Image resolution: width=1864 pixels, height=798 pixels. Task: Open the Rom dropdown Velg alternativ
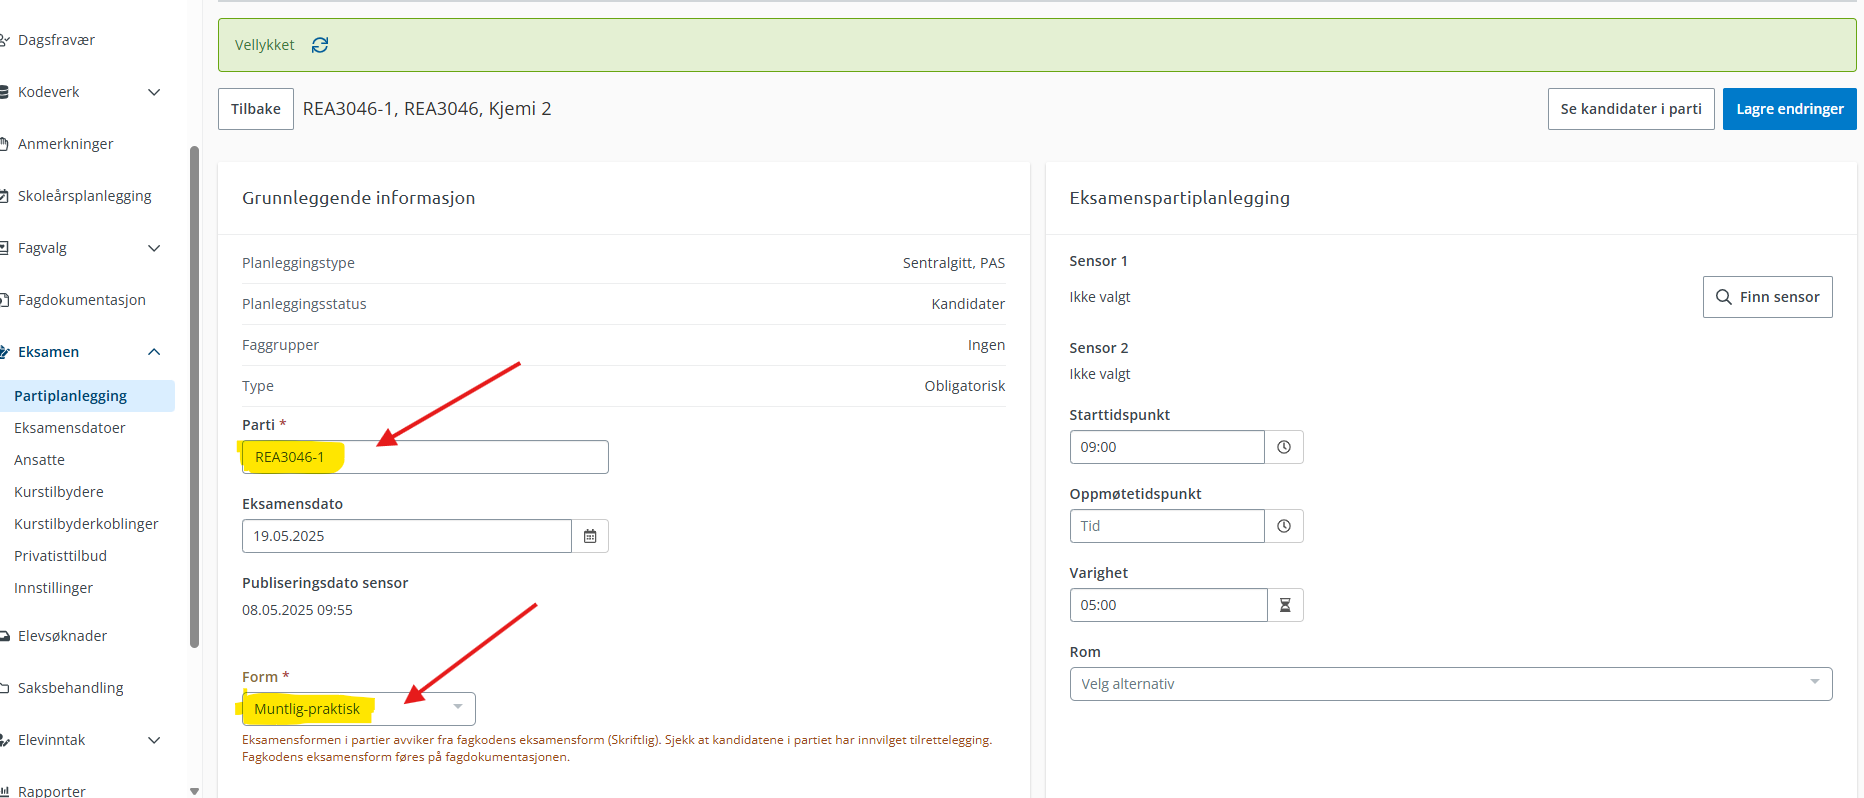click(x=1450, y=684)
